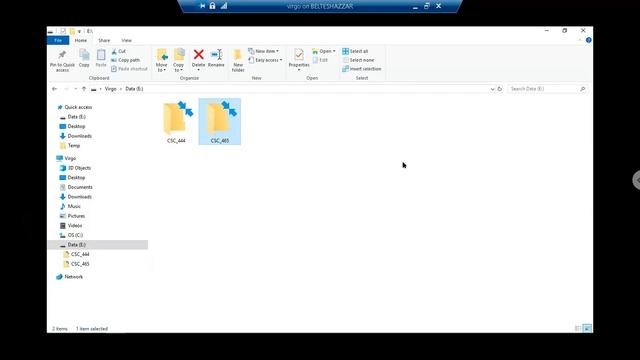The height and width of the screenshot is (360, 640).
Task: Open 3D Objects in sidebar
Action: pos(79,168)
